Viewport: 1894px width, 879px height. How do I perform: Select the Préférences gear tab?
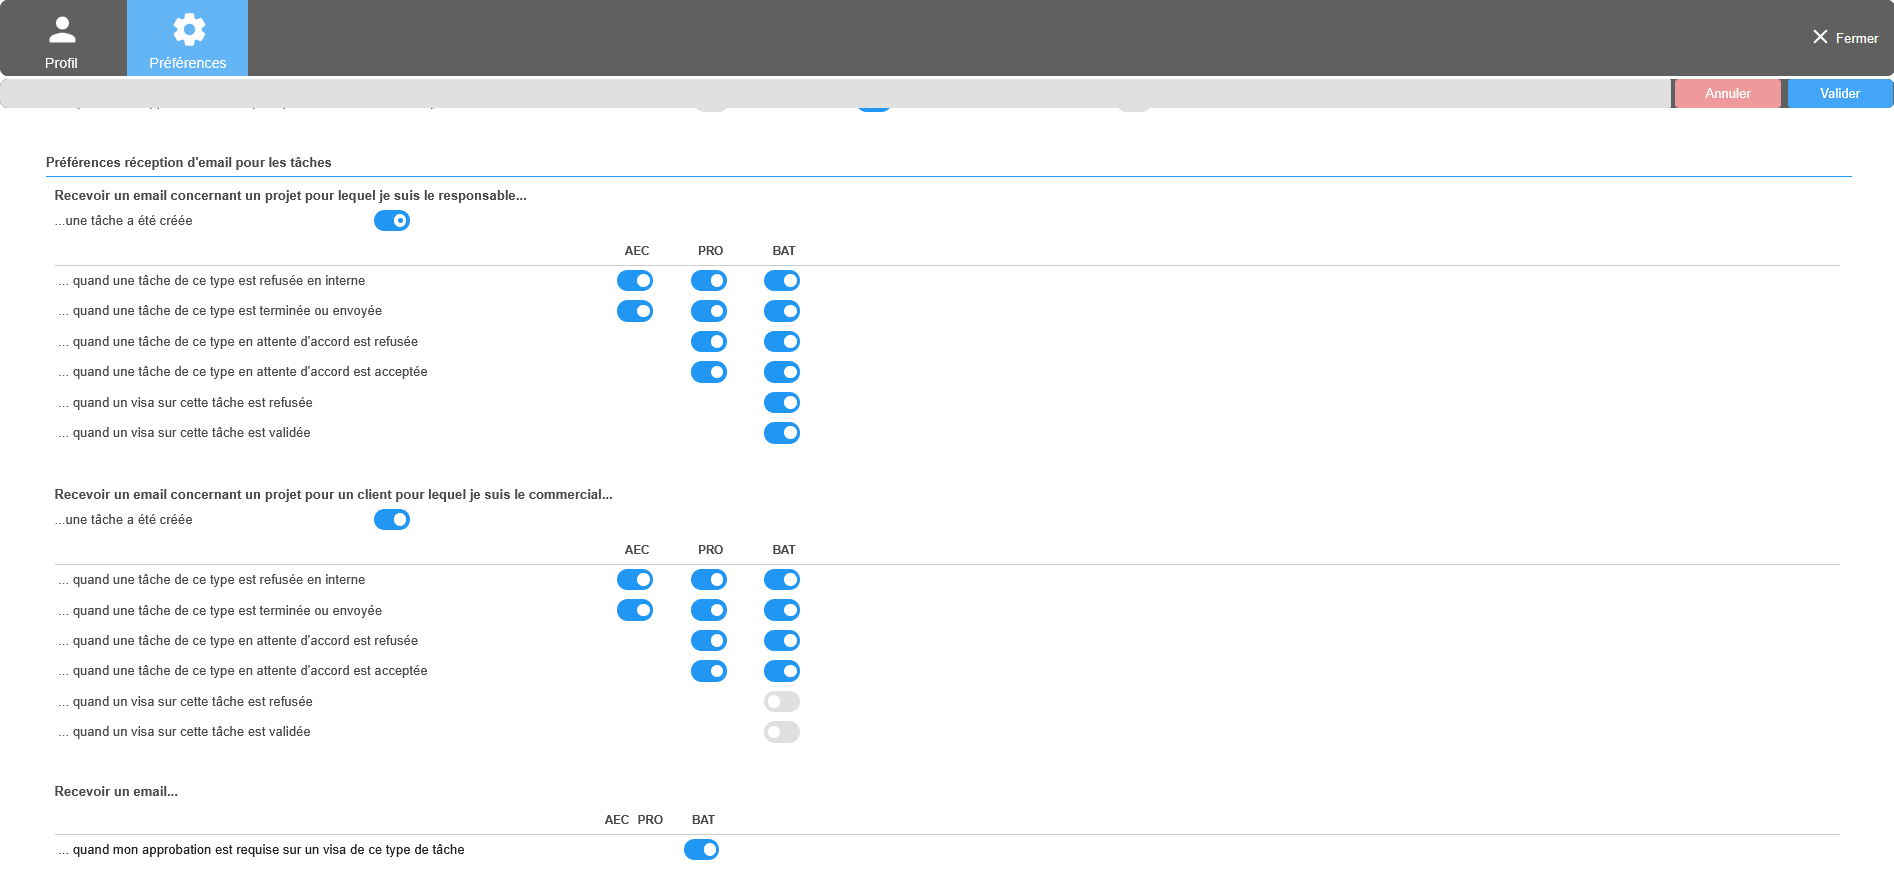pyautogui.click(x=188, y=40)
